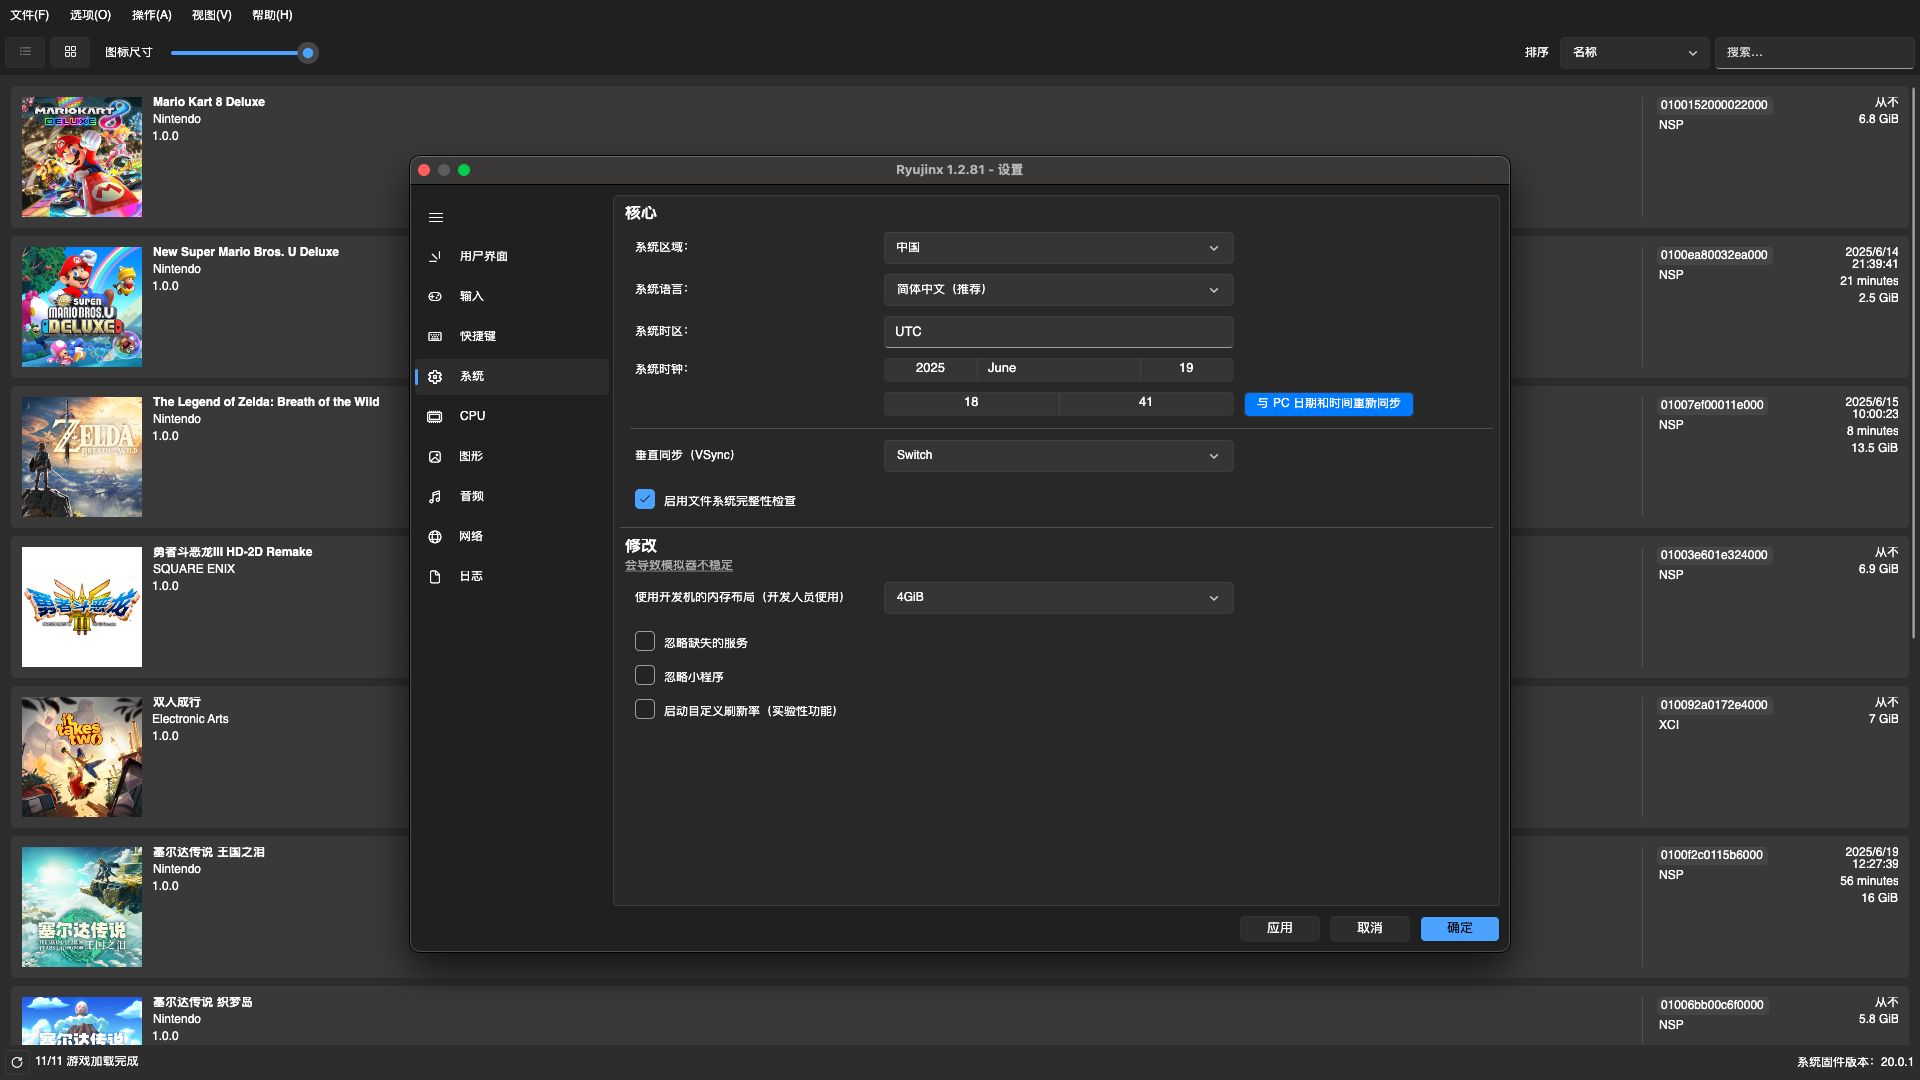Toggle the settings sidebar hamburger icon

436,217
